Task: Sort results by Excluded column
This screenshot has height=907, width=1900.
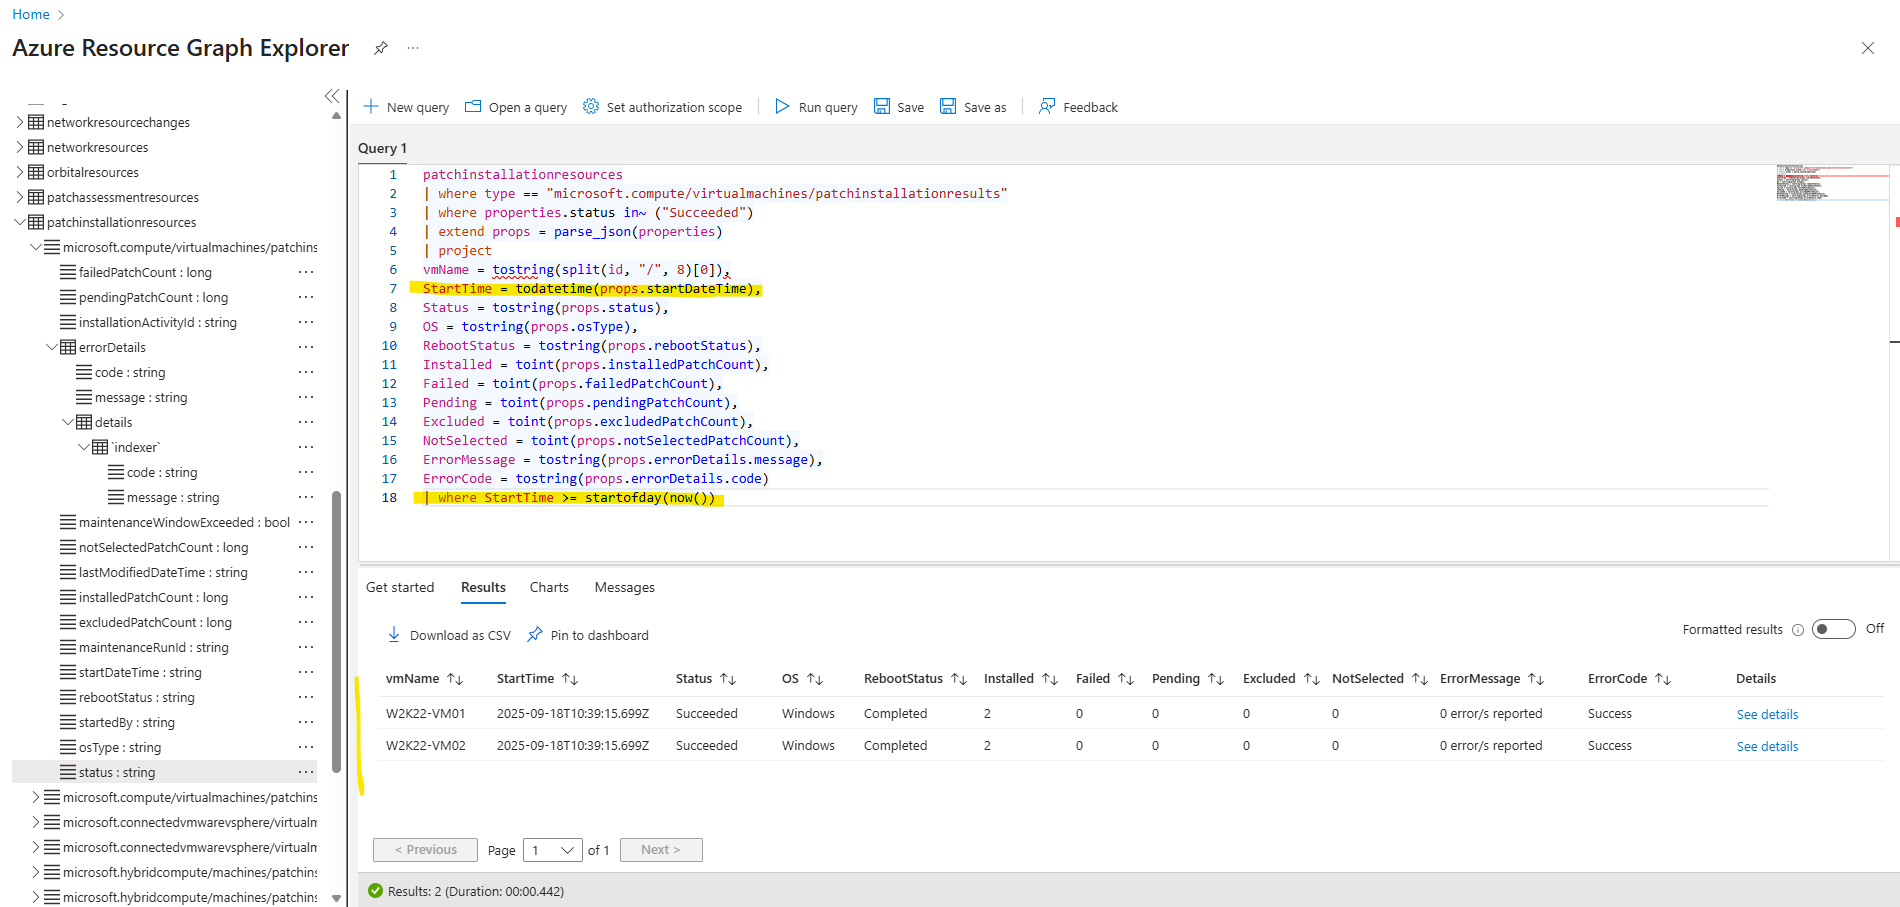Action: click(1312, 679)
